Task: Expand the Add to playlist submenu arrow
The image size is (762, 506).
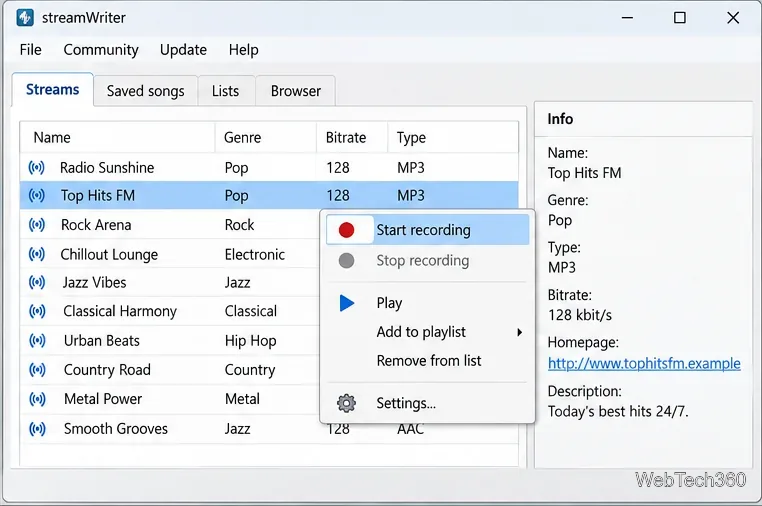Action: [x=520, y=332]
